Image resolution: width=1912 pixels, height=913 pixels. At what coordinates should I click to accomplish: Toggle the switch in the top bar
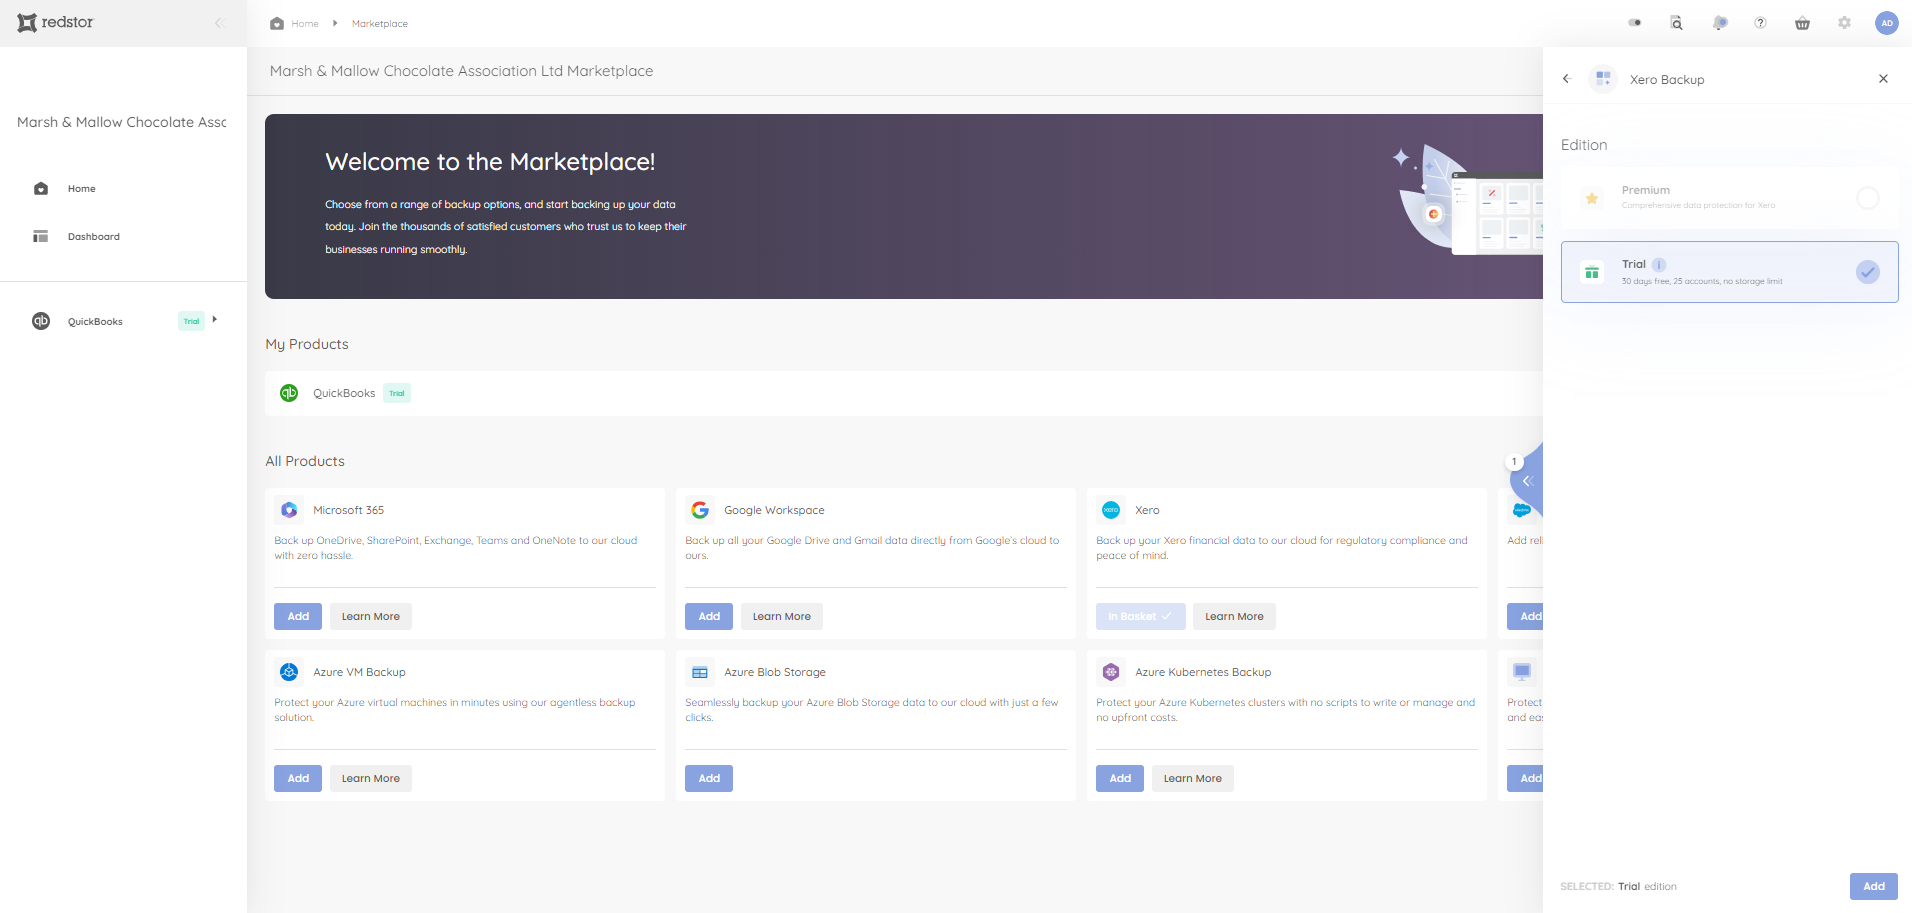[1635, 23]
